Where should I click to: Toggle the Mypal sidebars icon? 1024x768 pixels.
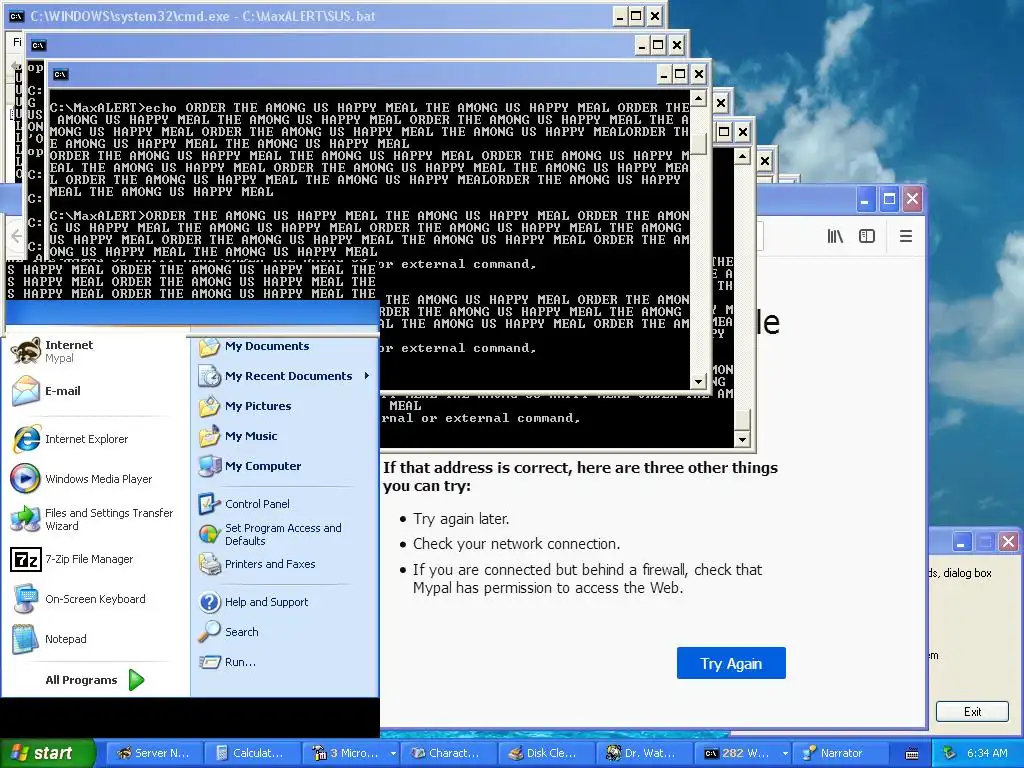[x=867, y=236]
